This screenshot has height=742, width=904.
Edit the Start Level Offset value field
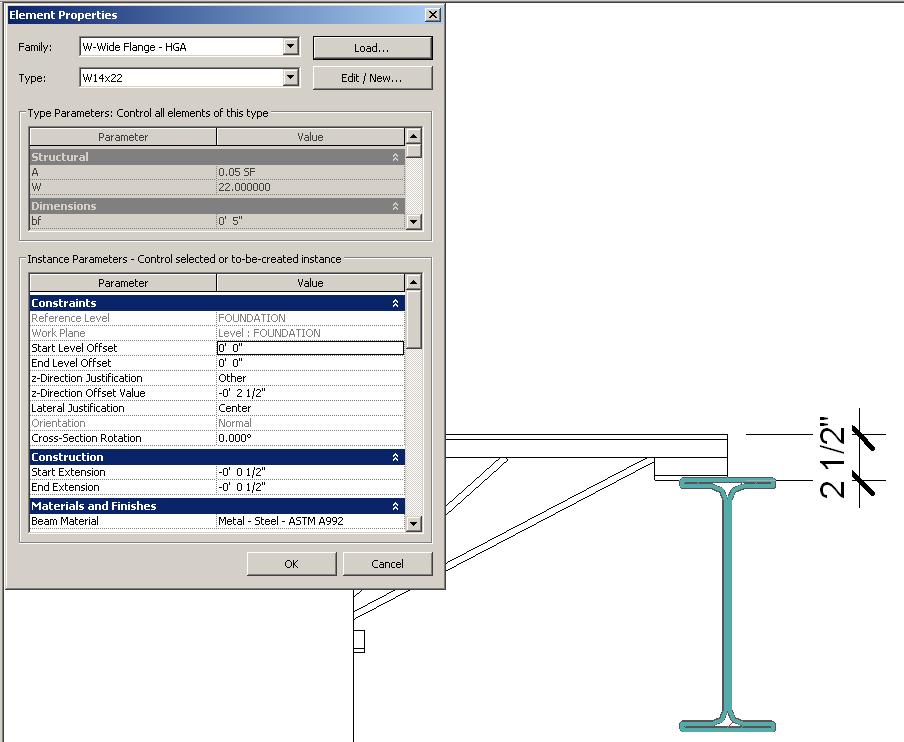click(310, 348)
